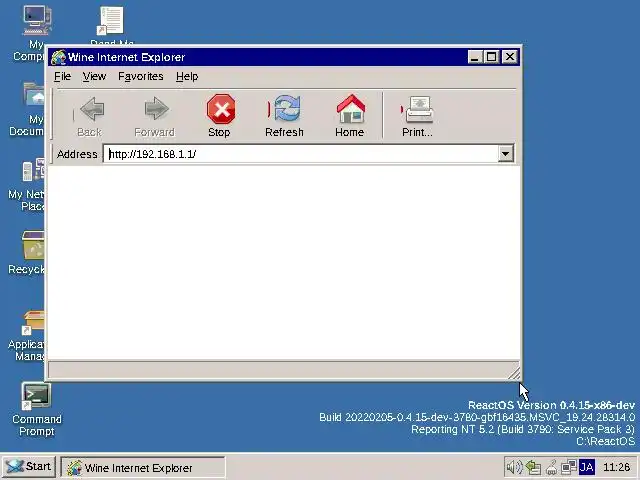This screenshot has height=480, width=640.
Task: Open the File menu
Action: click(62, 76)
